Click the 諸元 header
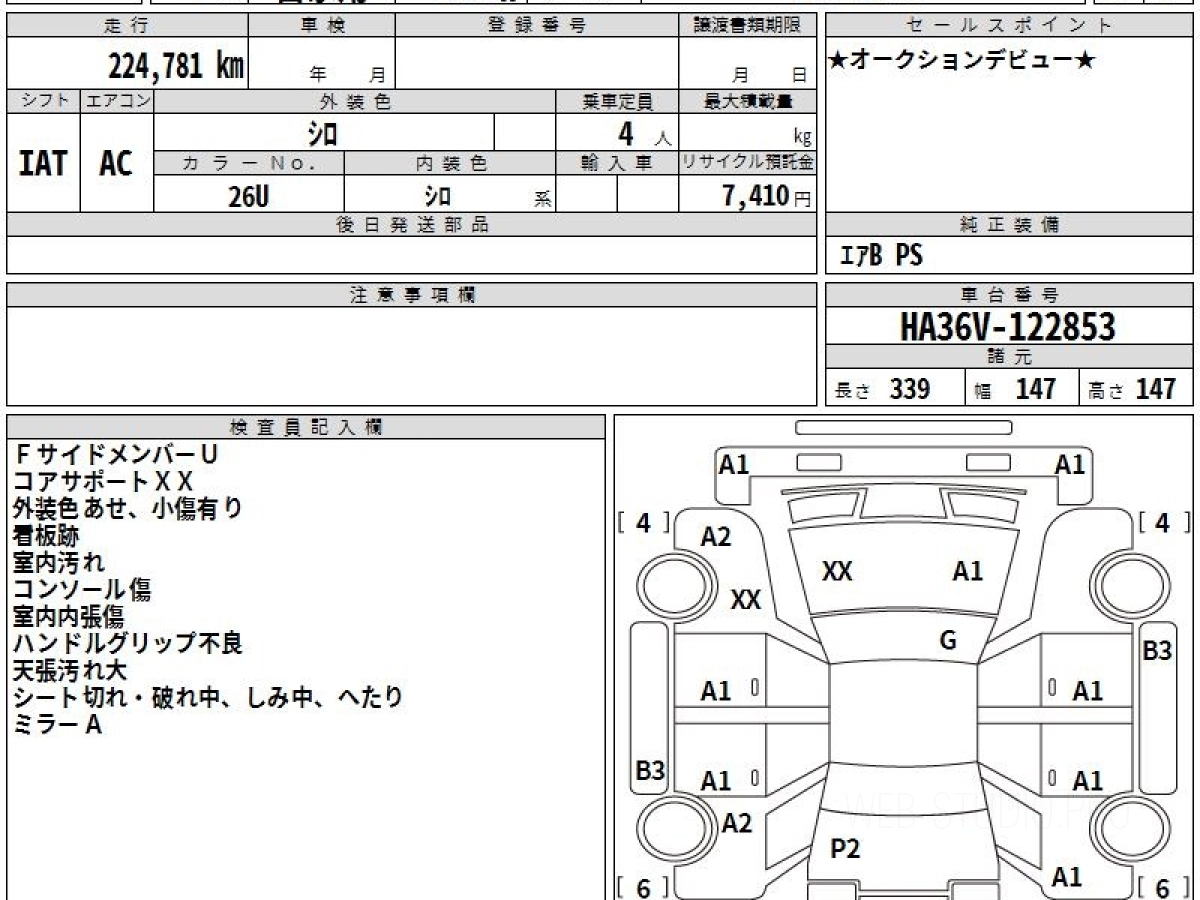 pos(1009,357)
